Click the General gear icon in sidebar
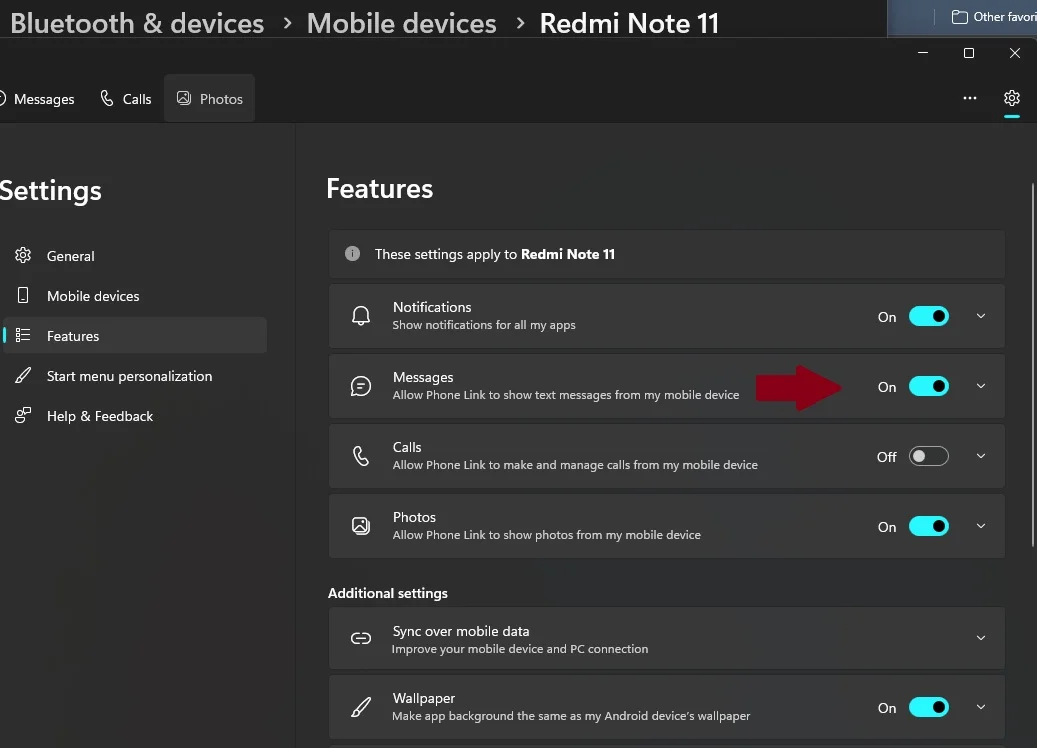The width and height of the screenshot is (1037, 748). pos(23,255)
